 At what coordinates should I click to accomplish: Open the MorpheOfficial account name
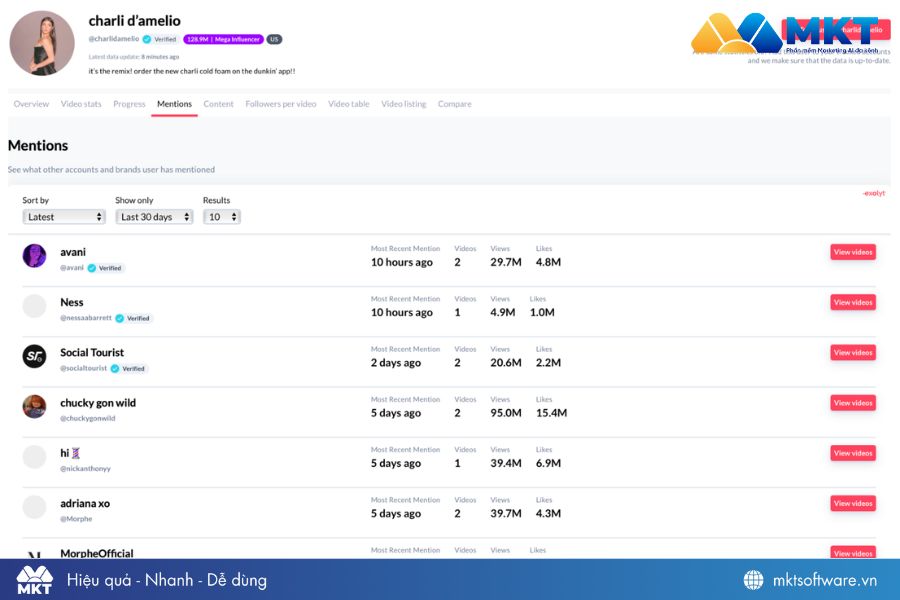[97, 553]
